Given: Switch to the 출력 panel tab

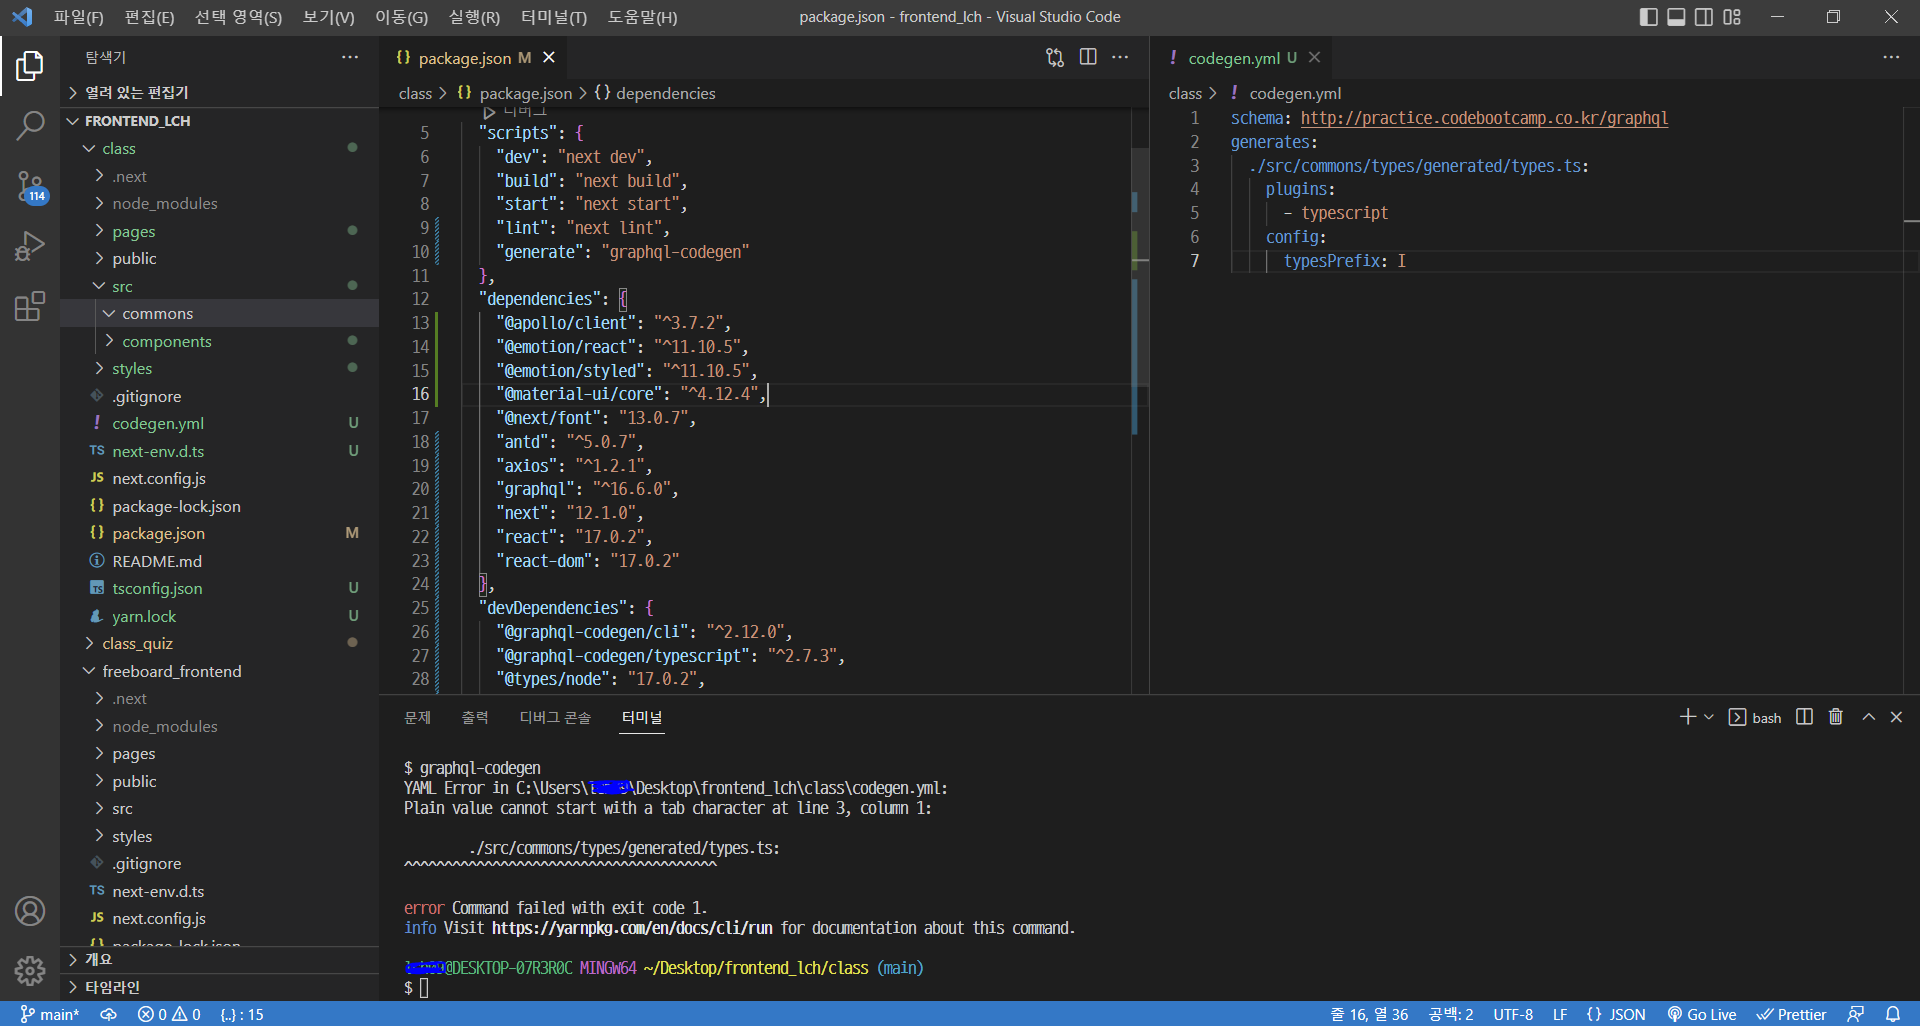Looking at the screenshot, I should [475, 717].
